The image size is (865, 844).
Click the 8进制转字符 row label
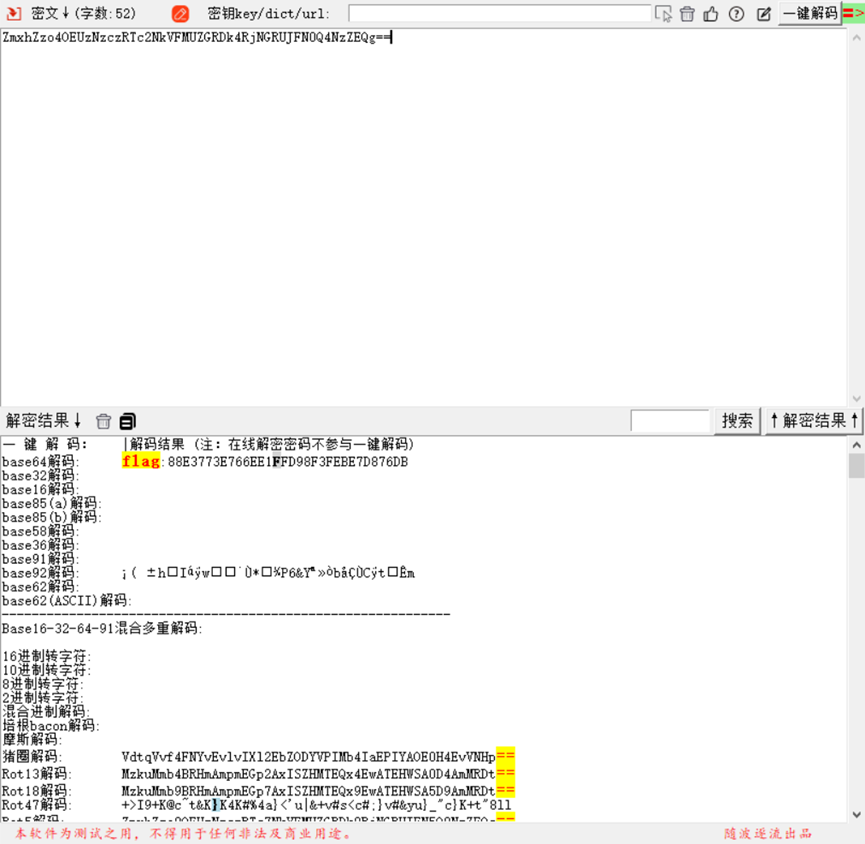click(42, 684)
